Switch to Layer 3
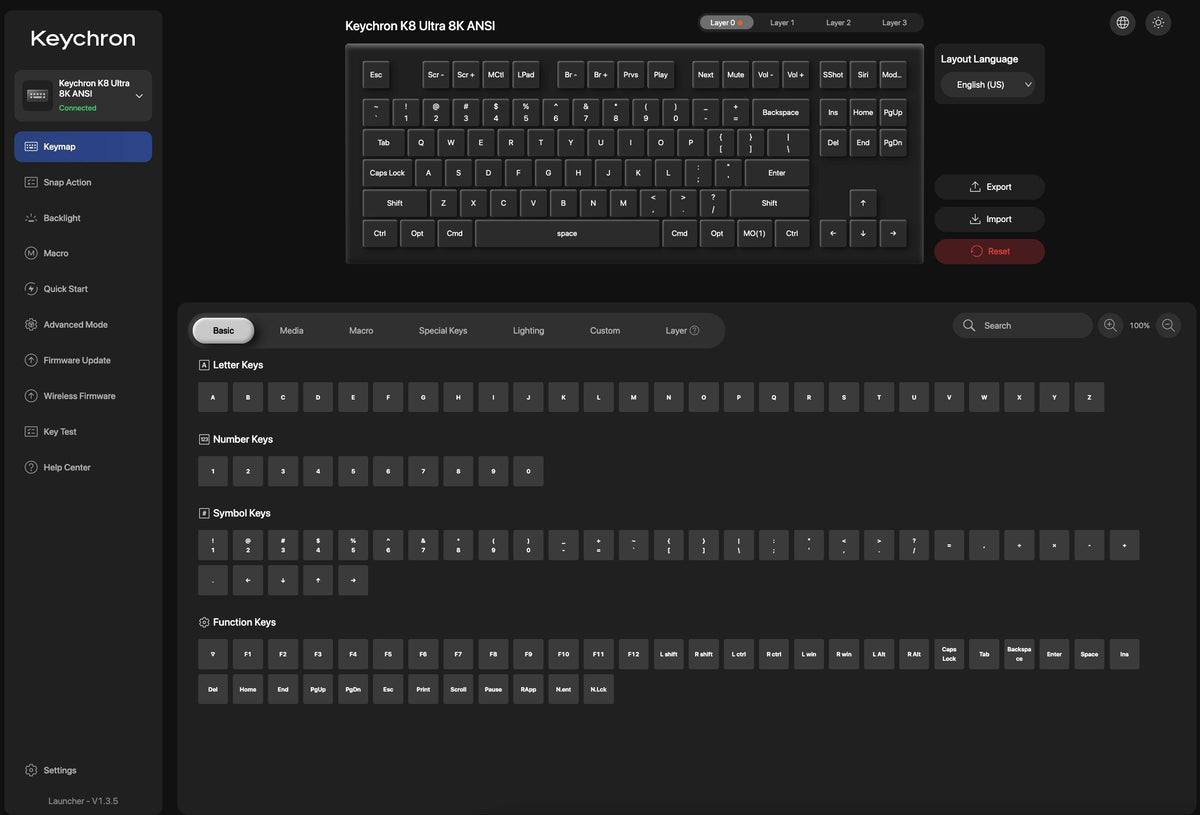Viewport: 1200px width, 815px height. [894, 23]
